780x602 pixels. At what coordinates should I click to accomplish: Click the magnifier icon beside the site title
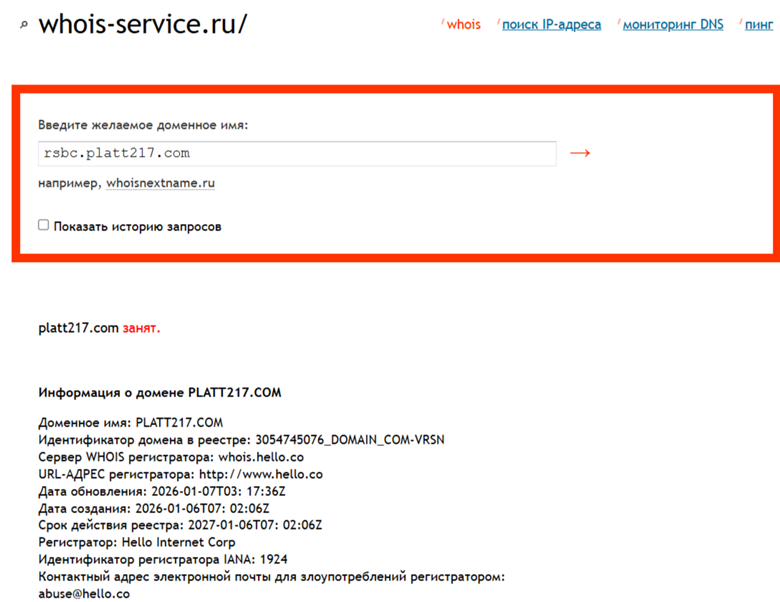coord(24,24)
